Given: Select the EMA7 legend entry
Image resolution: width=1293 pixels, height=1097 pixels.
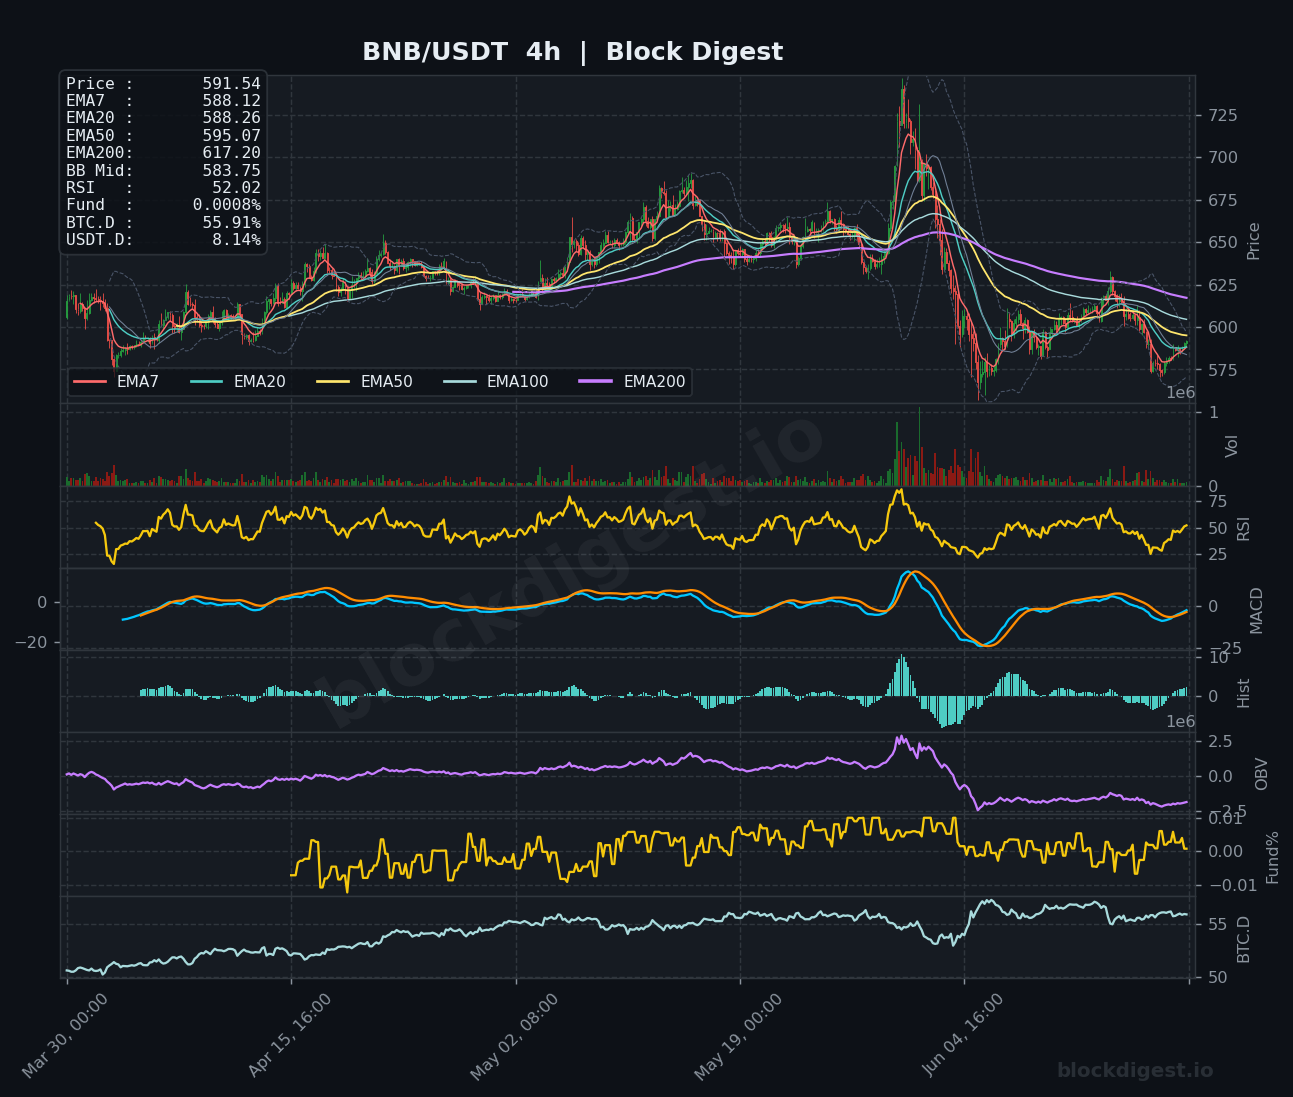Looking at the screenshot, I should [116, 382].
